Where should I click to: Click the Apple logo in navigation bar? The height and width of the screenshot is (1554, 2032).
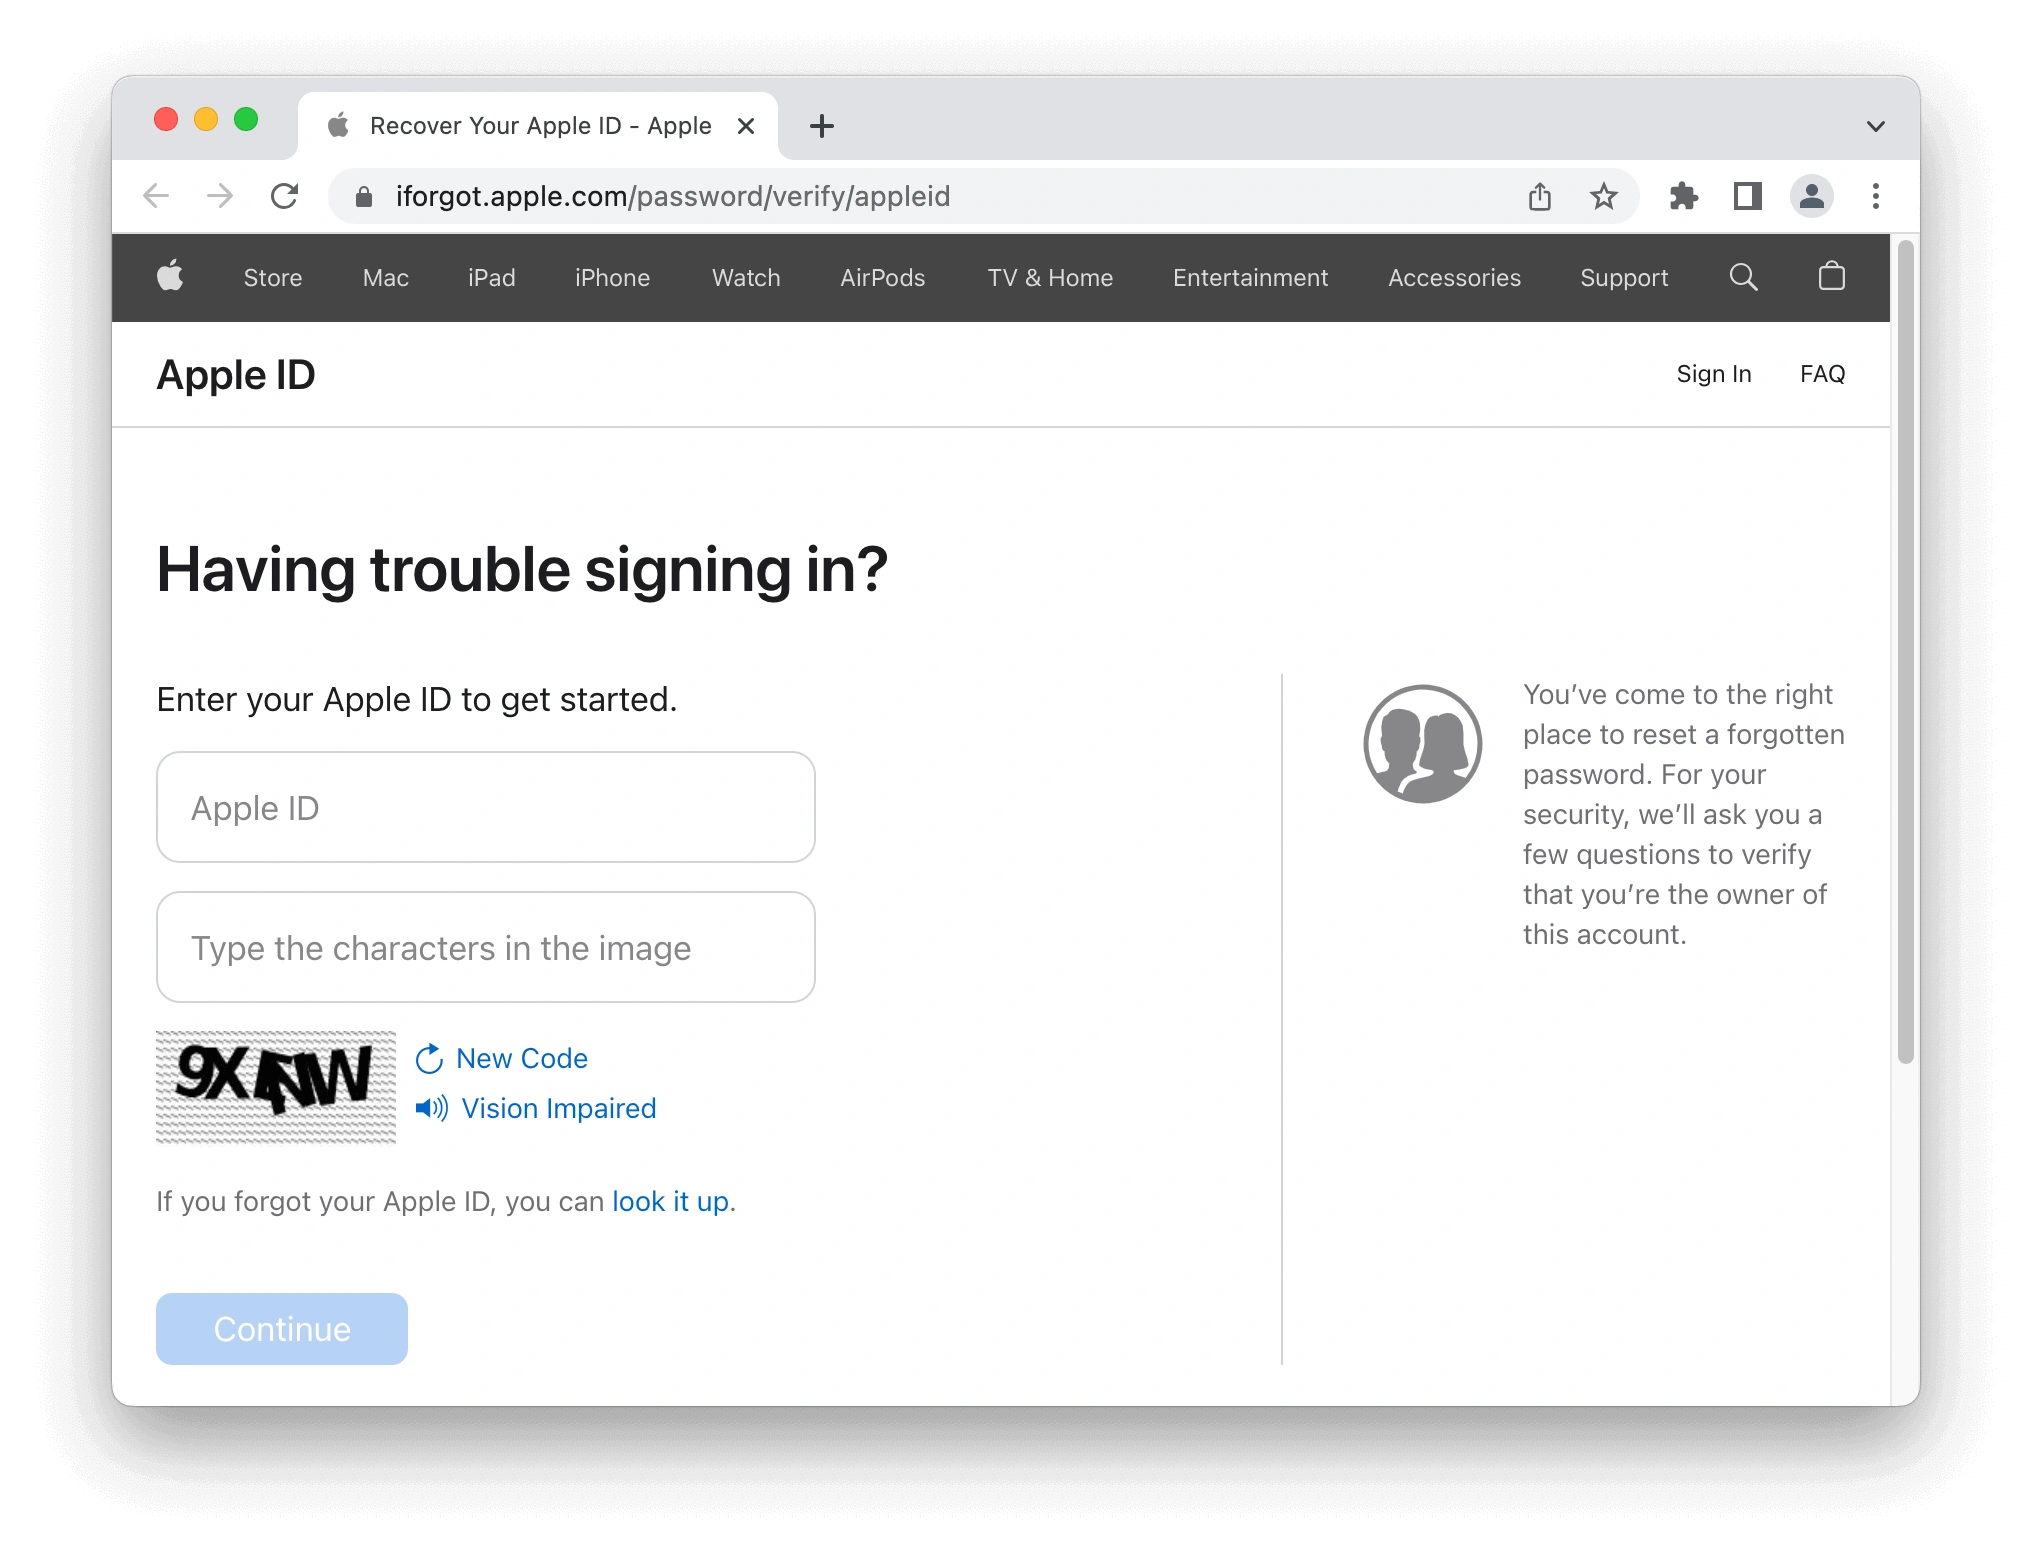coord(171,278)
